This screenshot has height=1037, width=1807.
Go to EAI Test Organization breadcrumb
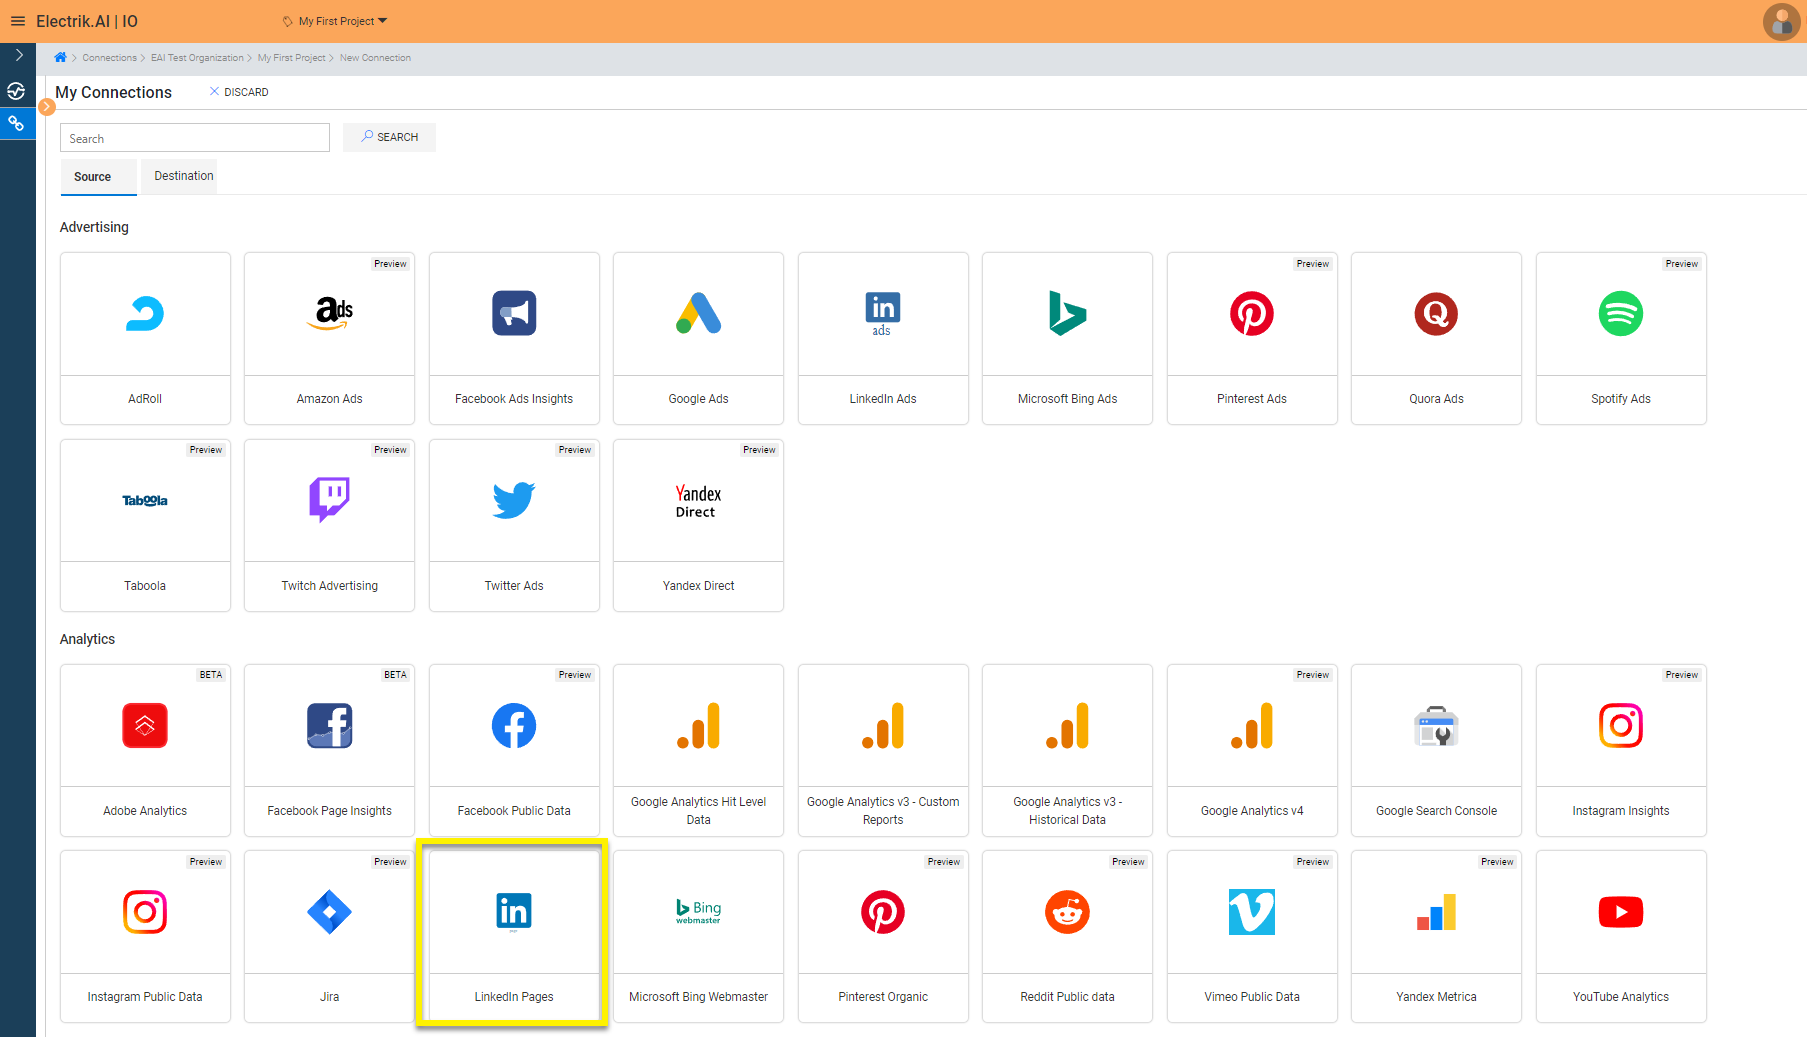click(197, 58)
